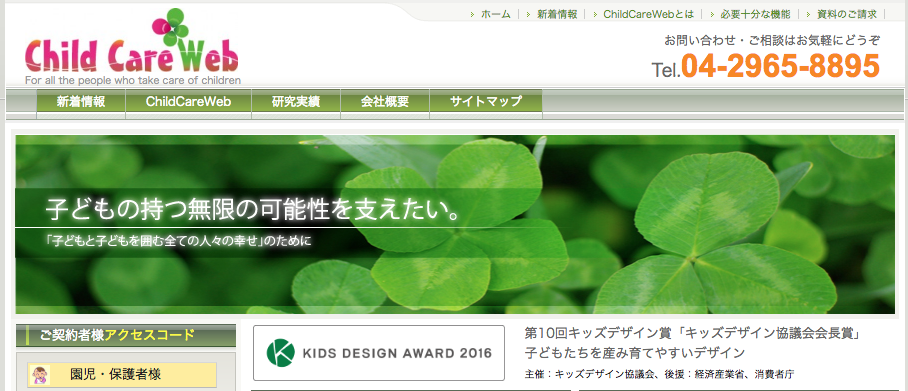Open the 新着情報 link in the top bar
The width and height of the screenshot is (908, 391).
click(557, 14)
